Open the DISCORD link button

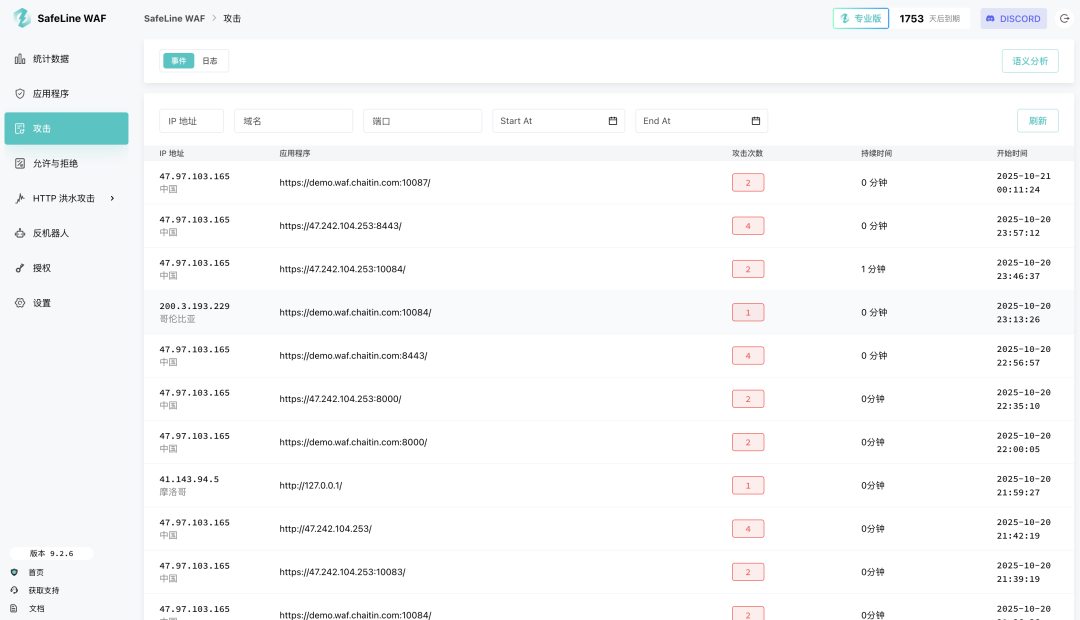click(x=1013, y=19)
